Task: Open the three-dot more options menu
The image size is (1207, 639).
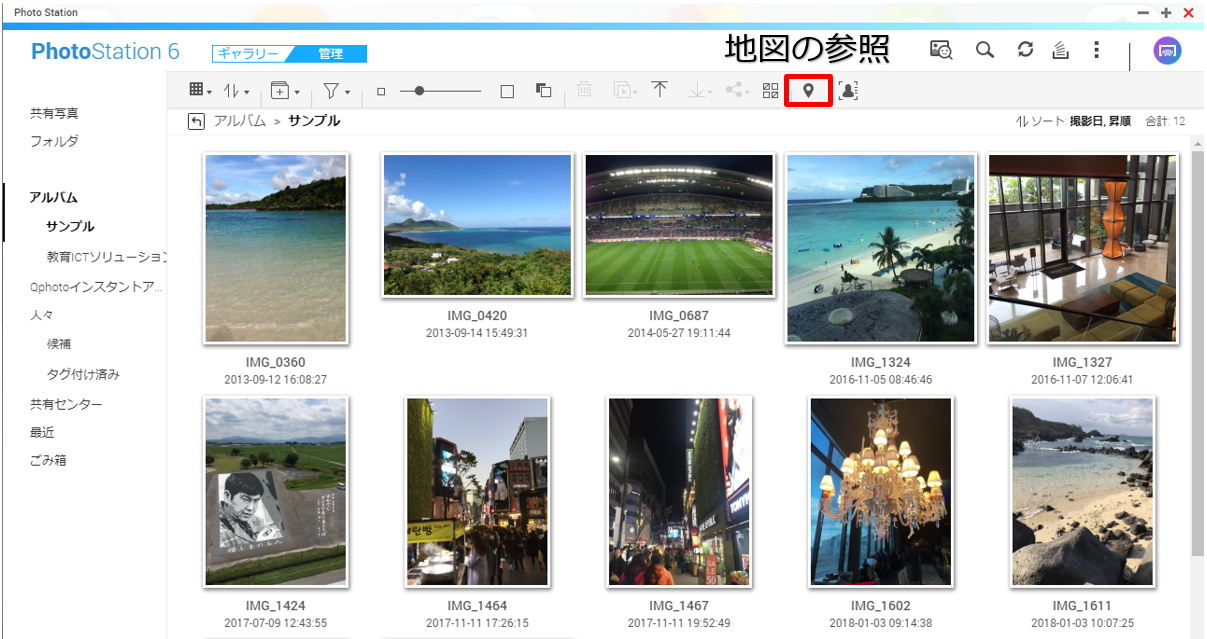Action: click(x=1097, y=50)
